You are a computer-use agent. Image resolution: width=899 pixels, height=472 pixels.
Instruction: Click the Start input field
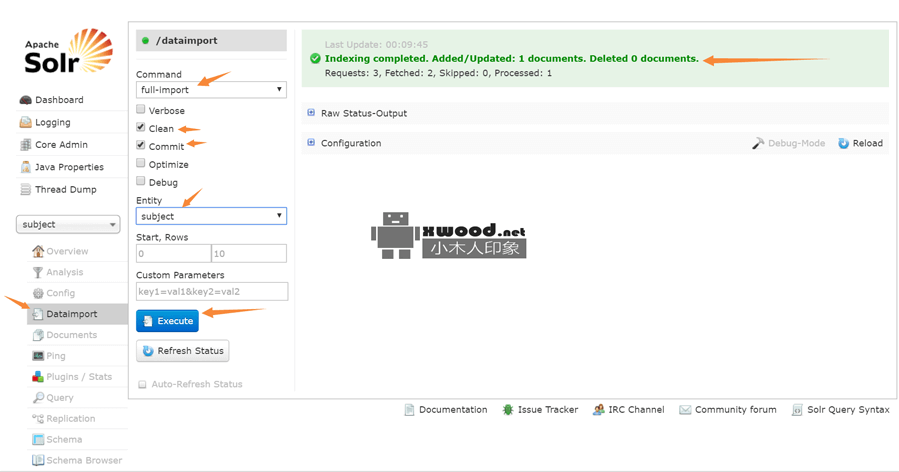coord(173,253)
